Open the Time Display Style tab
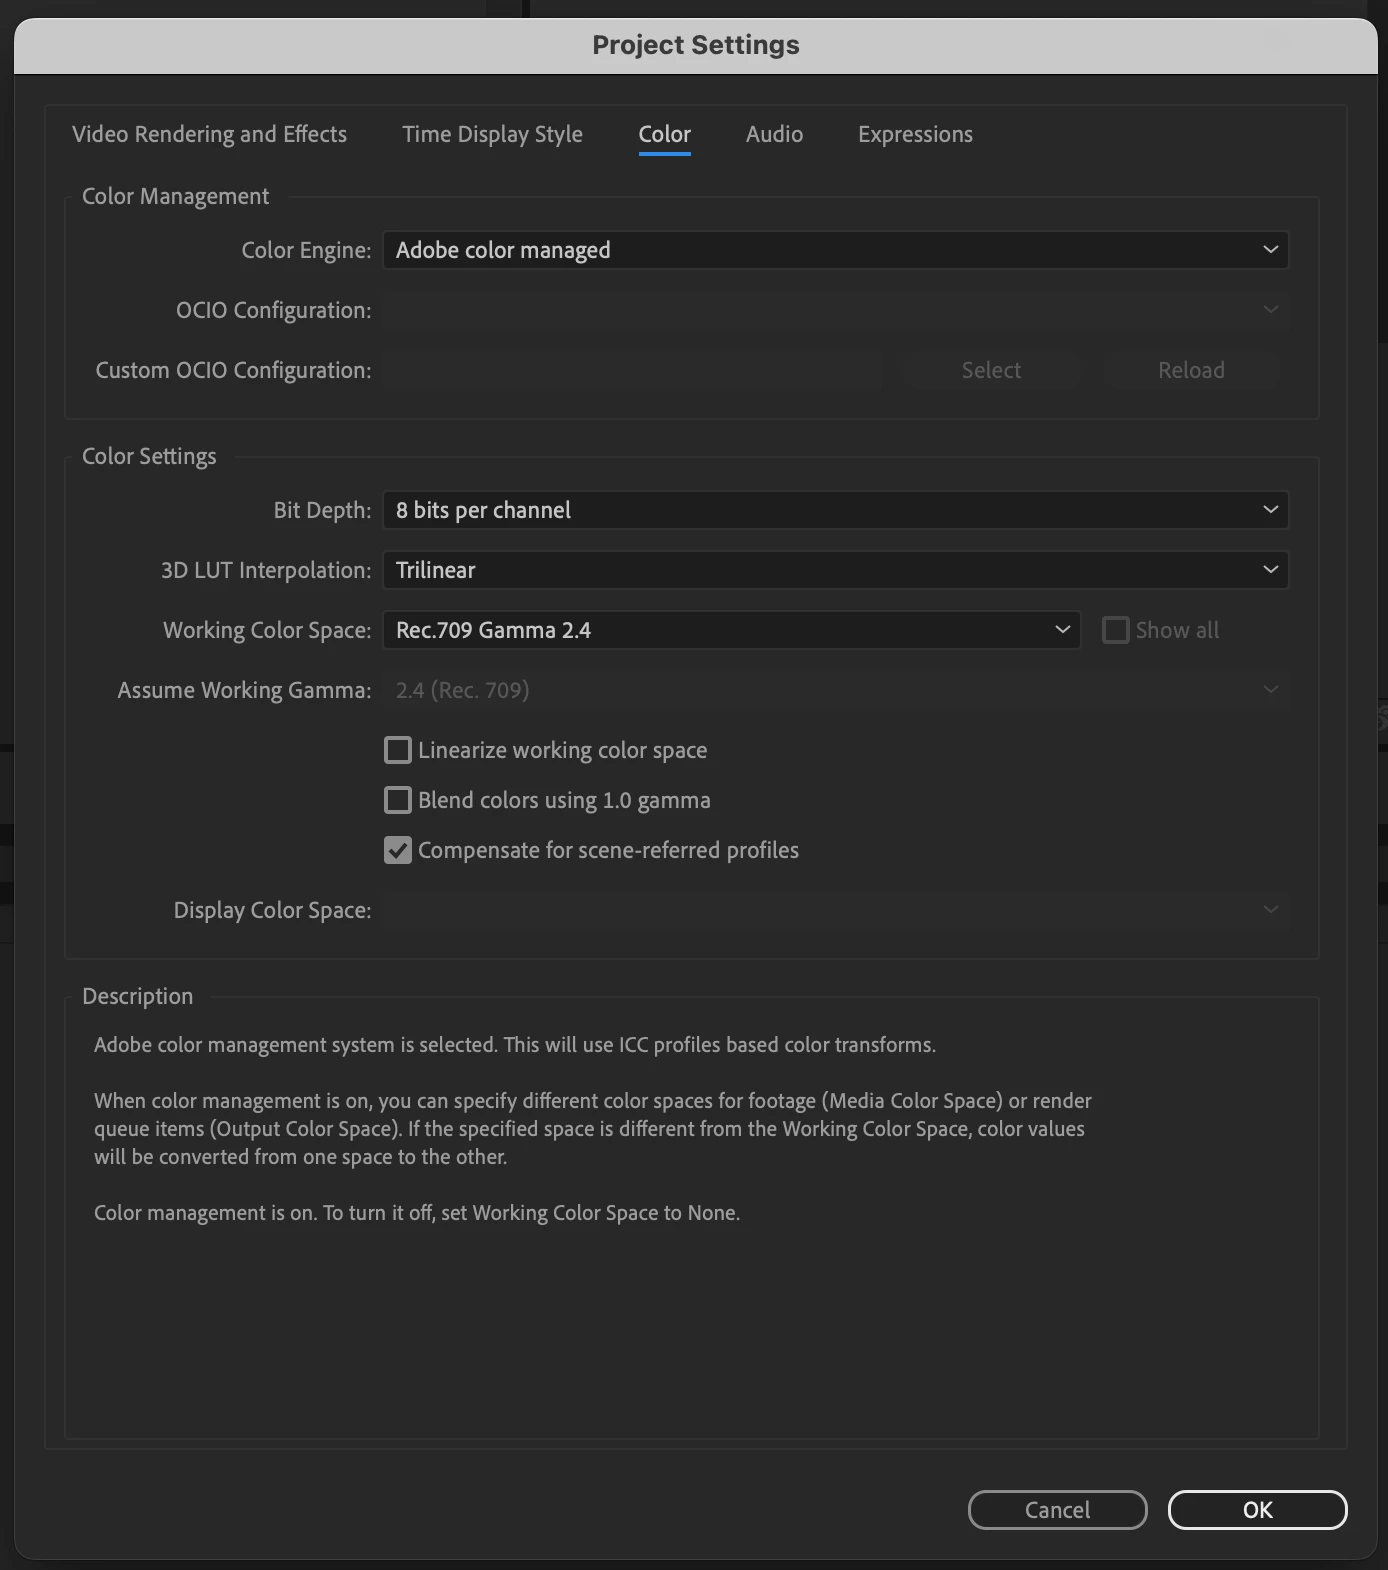The width and height of the screenshot is (1388, 1570). coord(492,134)
